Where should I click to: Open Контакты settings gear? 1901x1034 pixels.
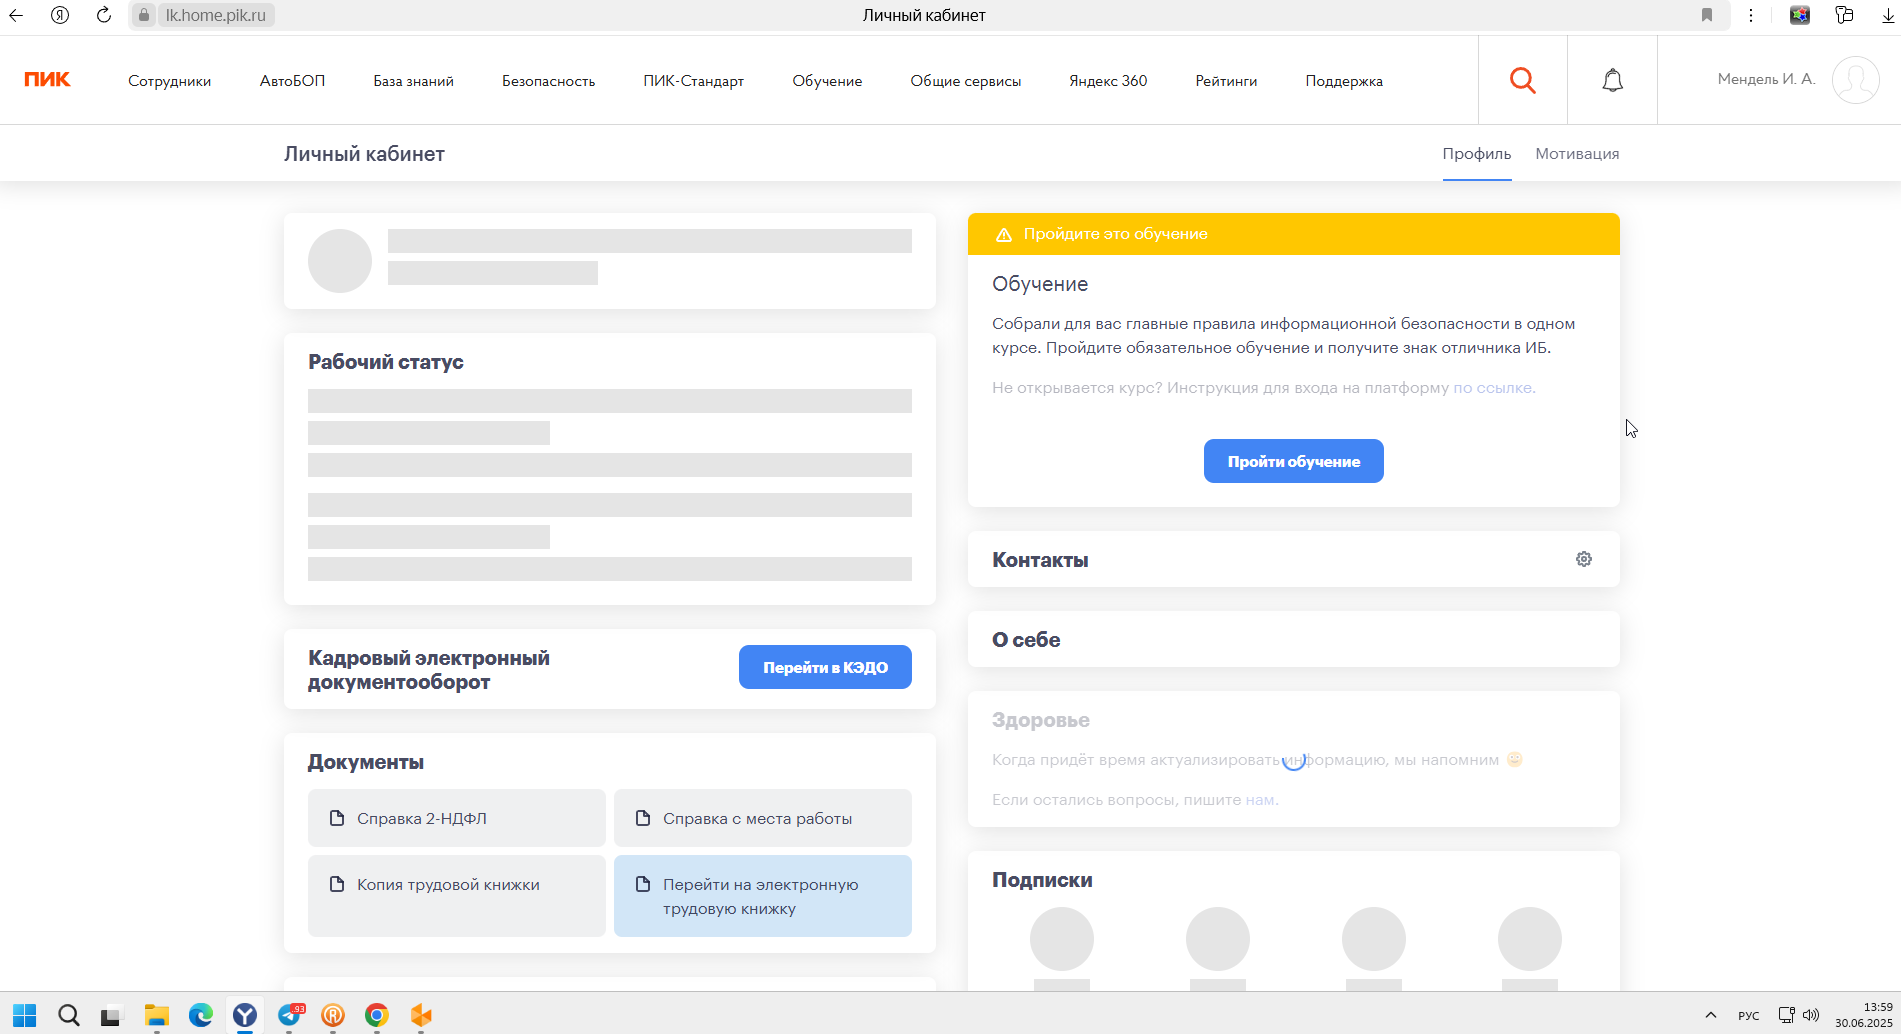click(1584, 559)
